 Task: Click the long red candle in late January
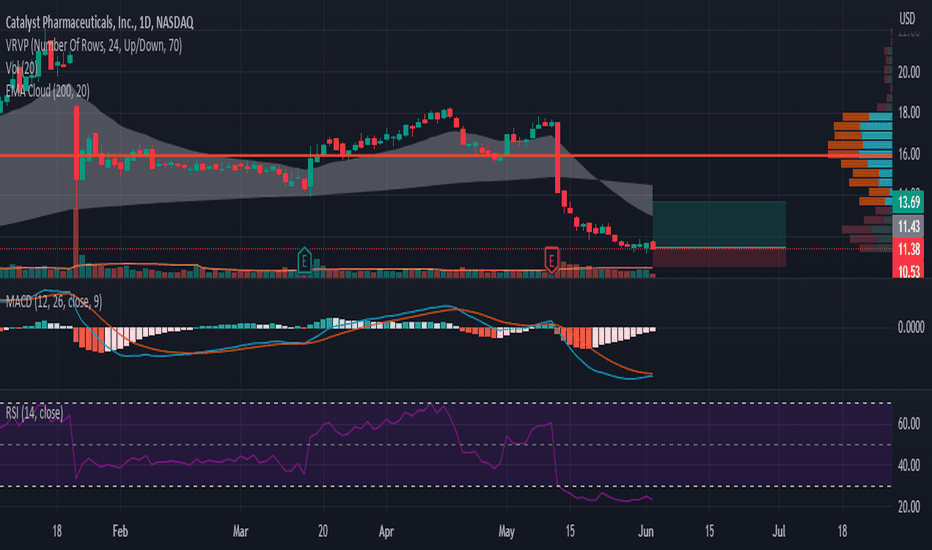76,143
